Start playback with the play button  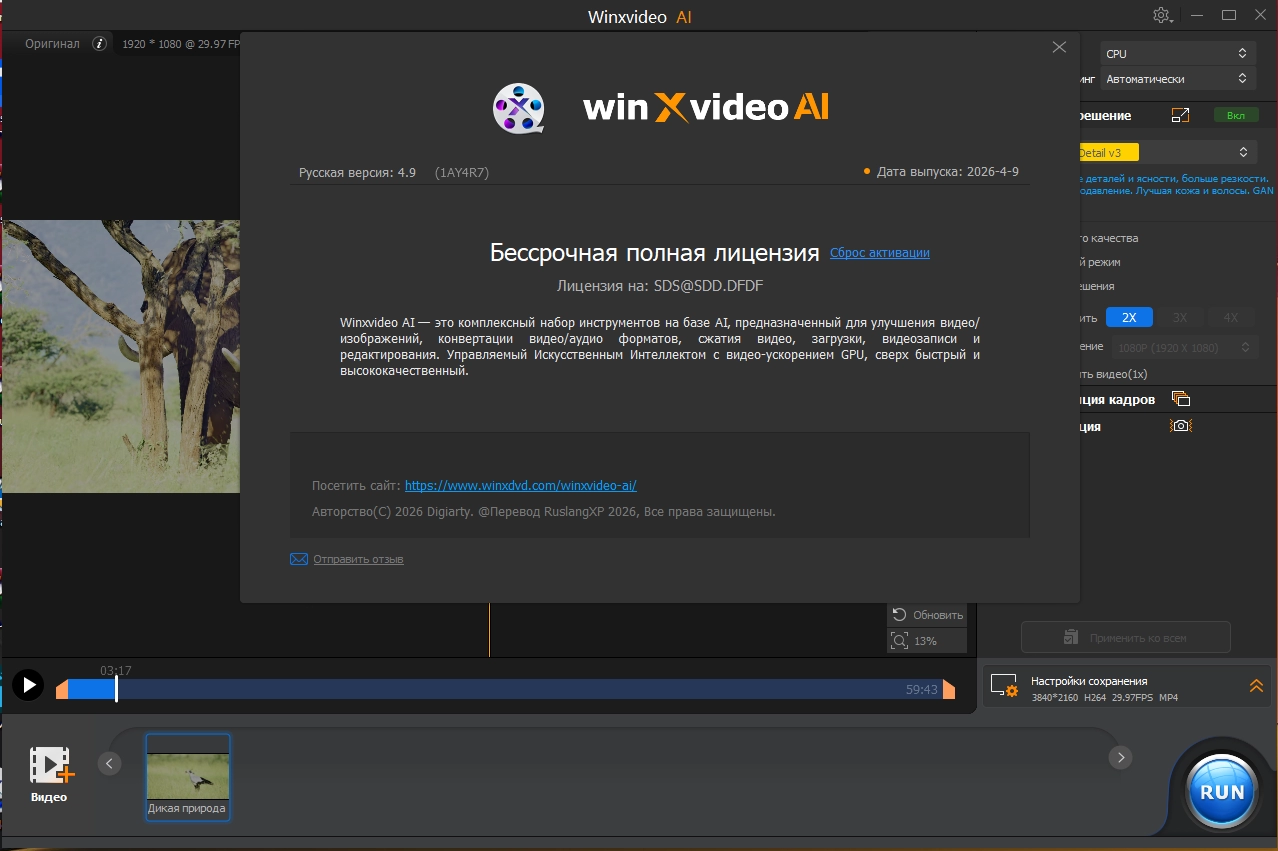[x=28, y=685]
